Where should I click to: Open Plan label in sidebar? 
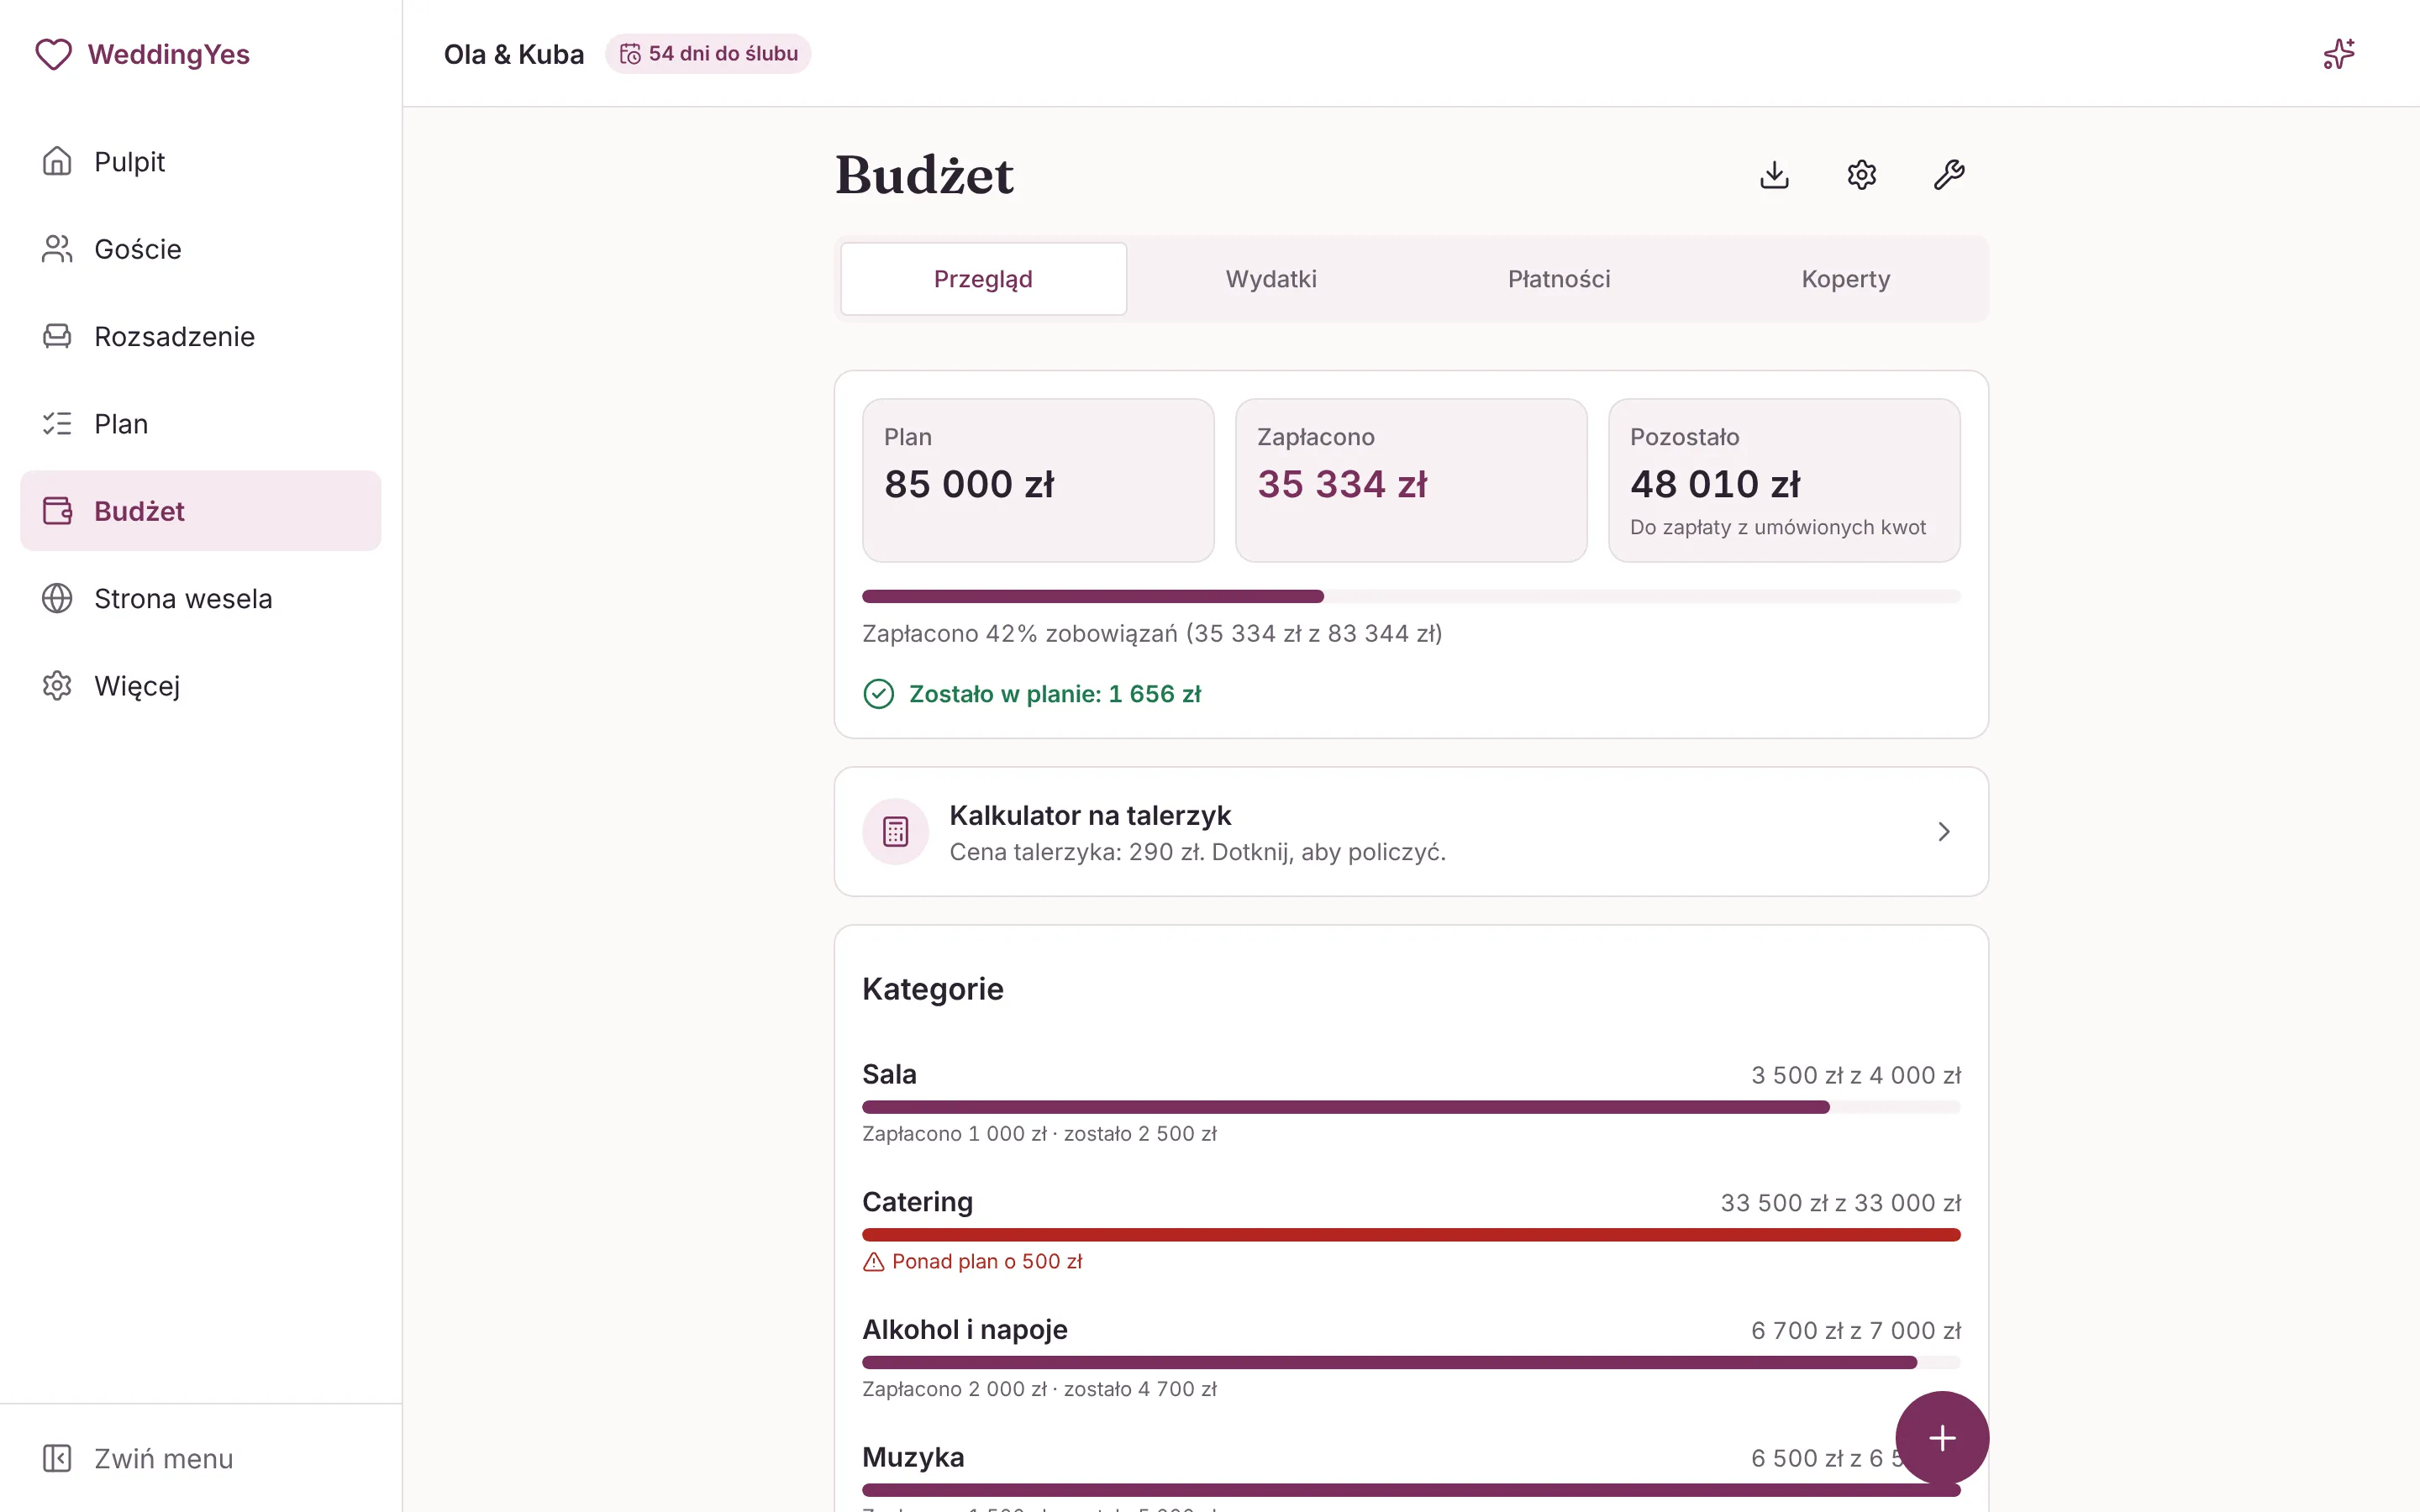[121, 424]
